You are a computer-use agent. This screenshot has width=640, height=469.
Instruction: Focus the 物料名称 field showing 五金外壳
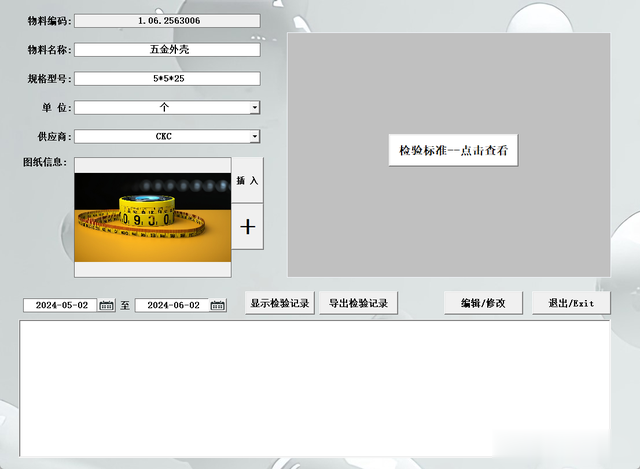(167, 50)
